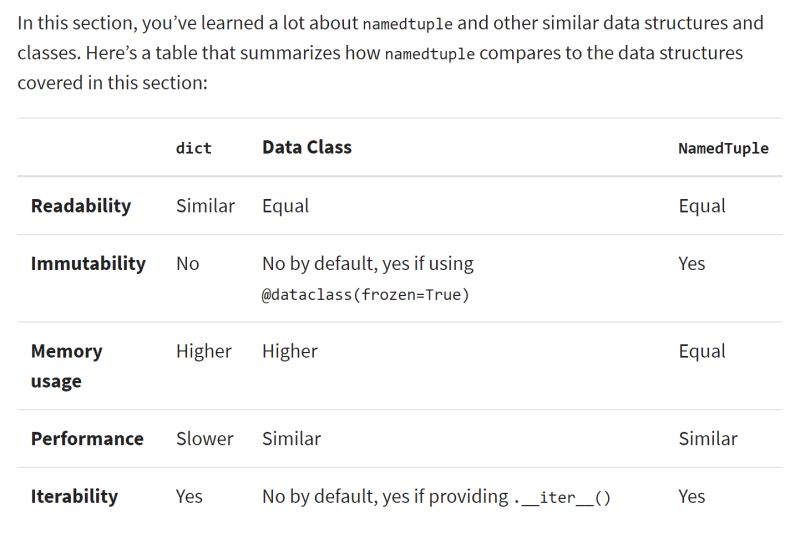Click the .__iter__() code text
800x535 pixels.
point(562,497)
